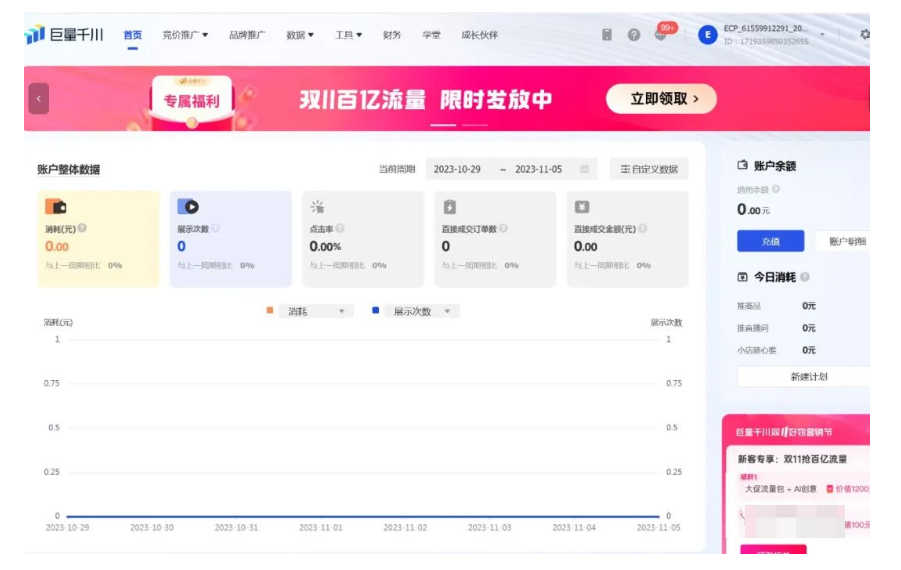Open the help question mark icon in header
Image resolution: width=901 pixels, height=570 pixels.
point(634,35)
